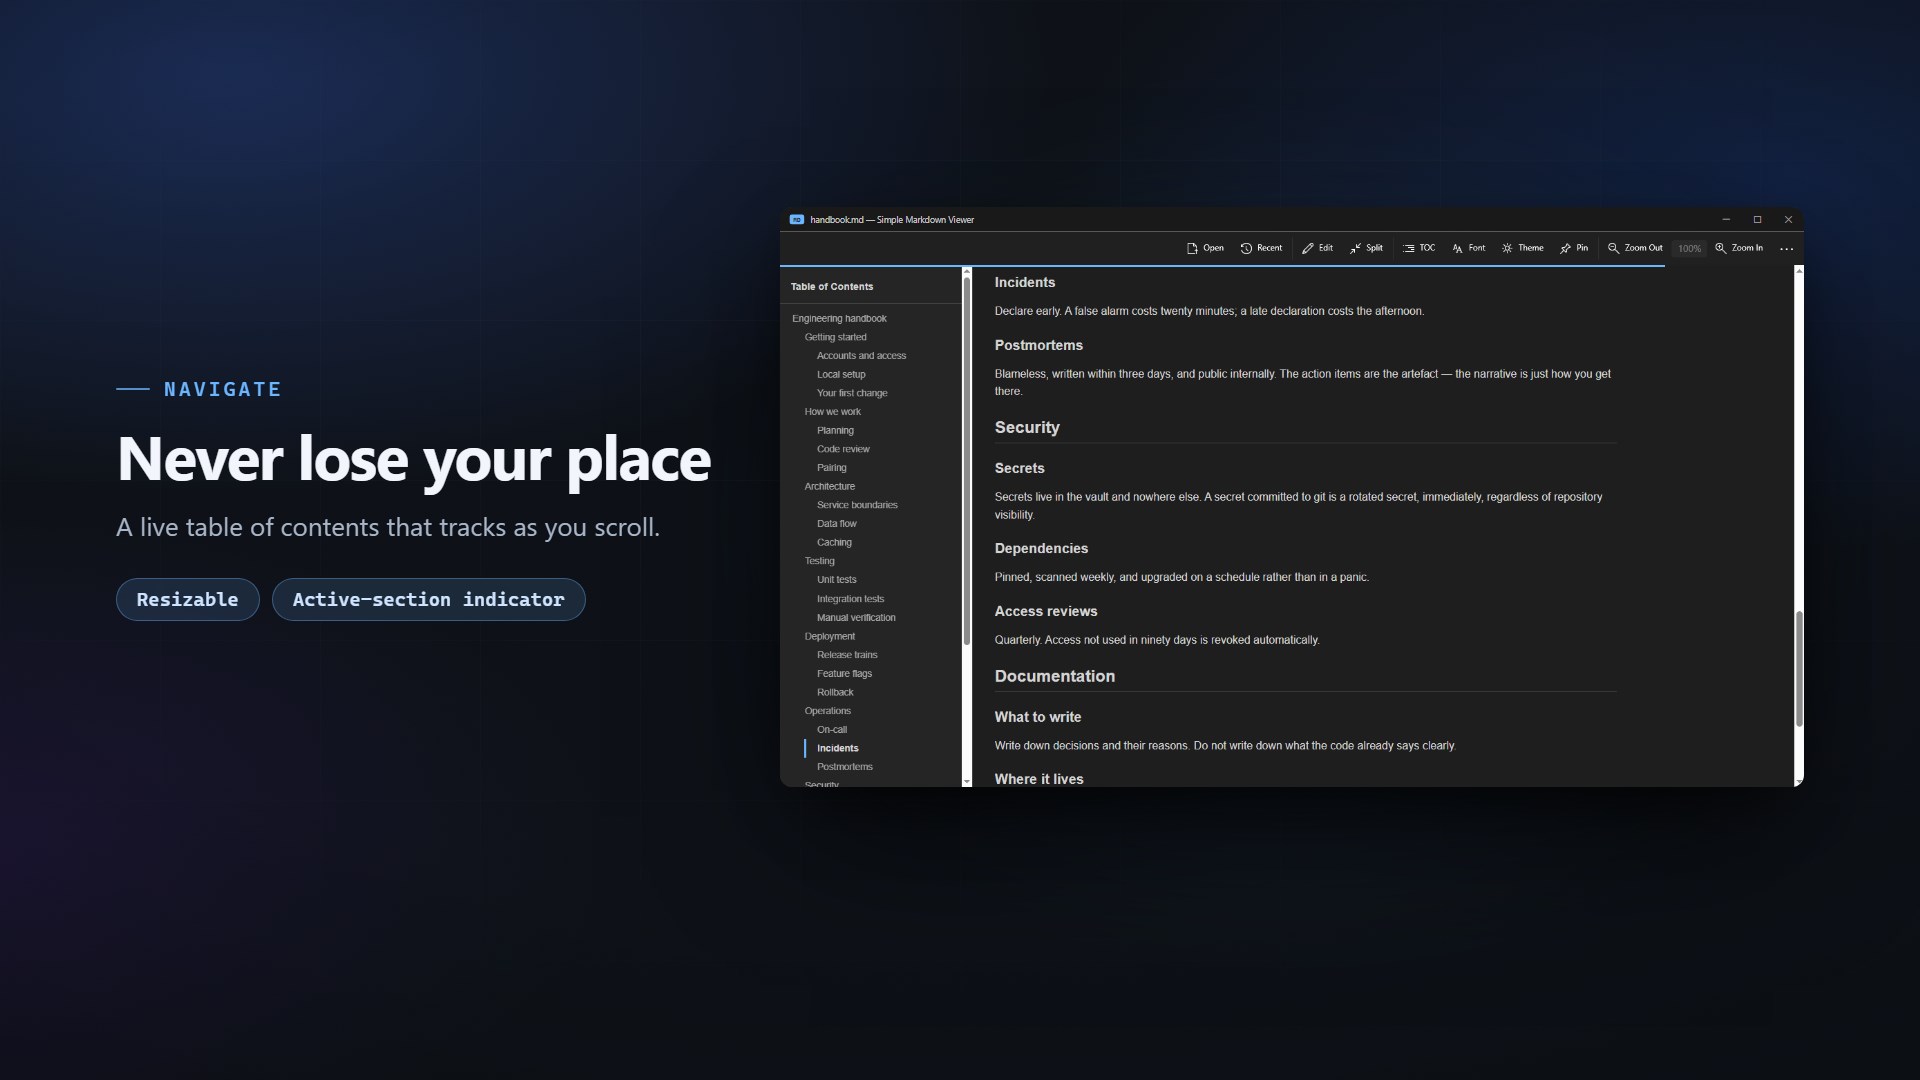Click the Documentation heading in document
Image resolution: width=1920 pixels, height=1080 pixels.
click(x=1054, y=677)
